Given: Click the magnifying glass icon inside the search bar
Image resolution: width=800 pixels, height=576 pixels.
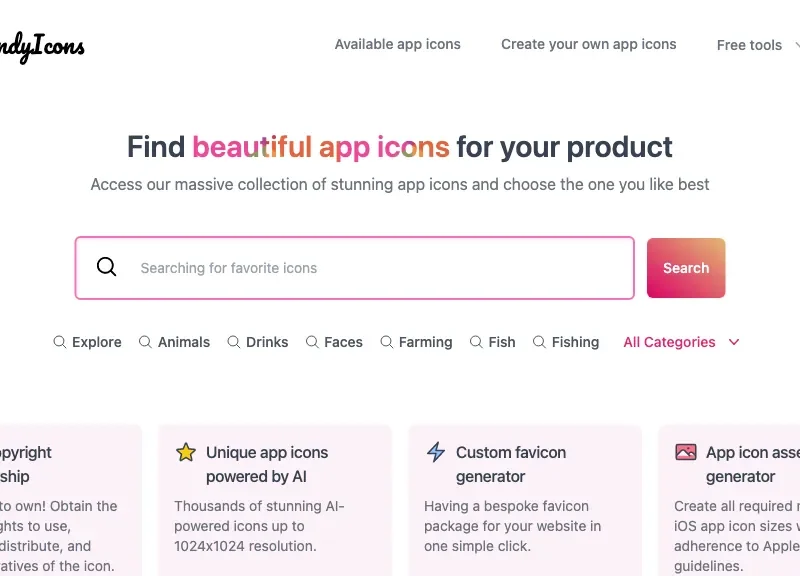Looking at the screenshot, I should click(106, 267).
